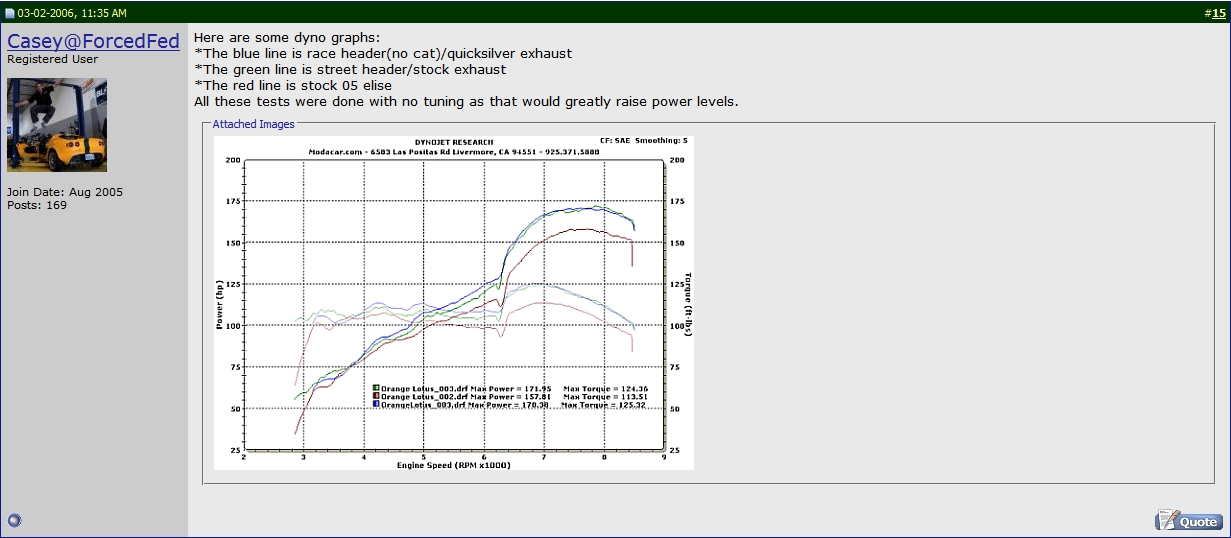Click the blue legend swatch for OrangeLotus_003
1231x538 pixels.
(375, 406)
